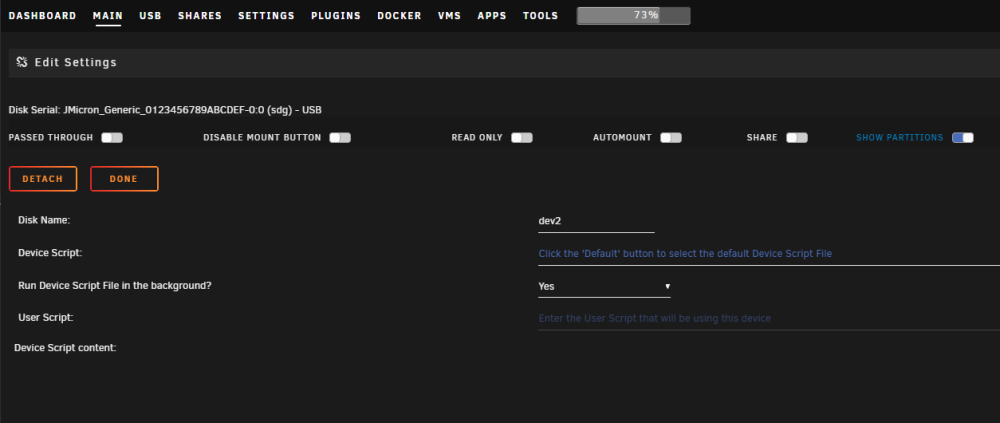1000x423 pixels.
Task: Click the Disk Name field containing dev2
Action: click(596, 221)
